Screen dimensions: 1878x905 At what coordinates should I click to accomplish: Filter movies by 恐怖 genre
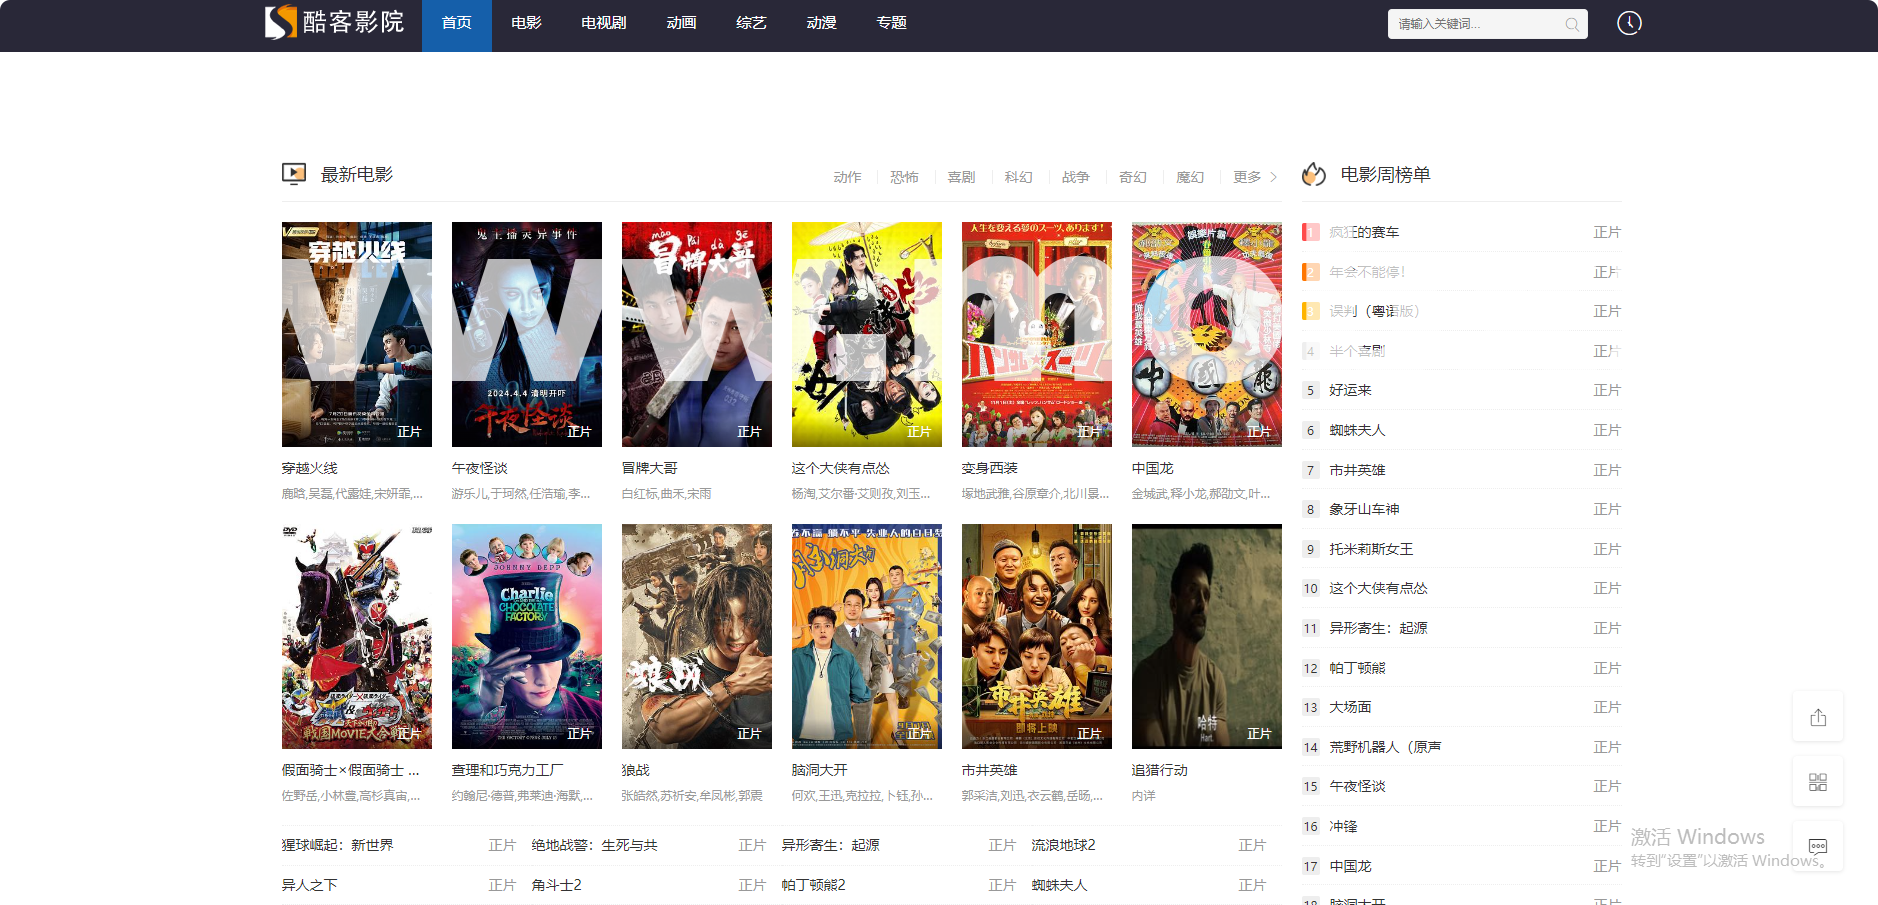(904, 177)
